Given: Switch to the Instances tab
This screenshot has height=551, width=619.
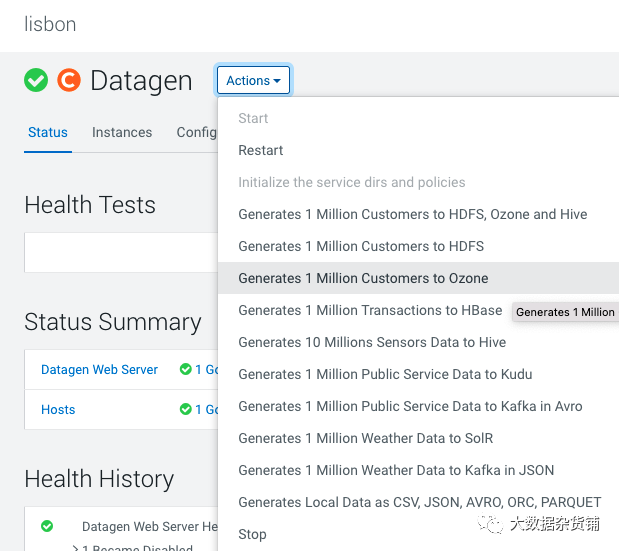Looking at the screenshot, I should tap(122, 132).
